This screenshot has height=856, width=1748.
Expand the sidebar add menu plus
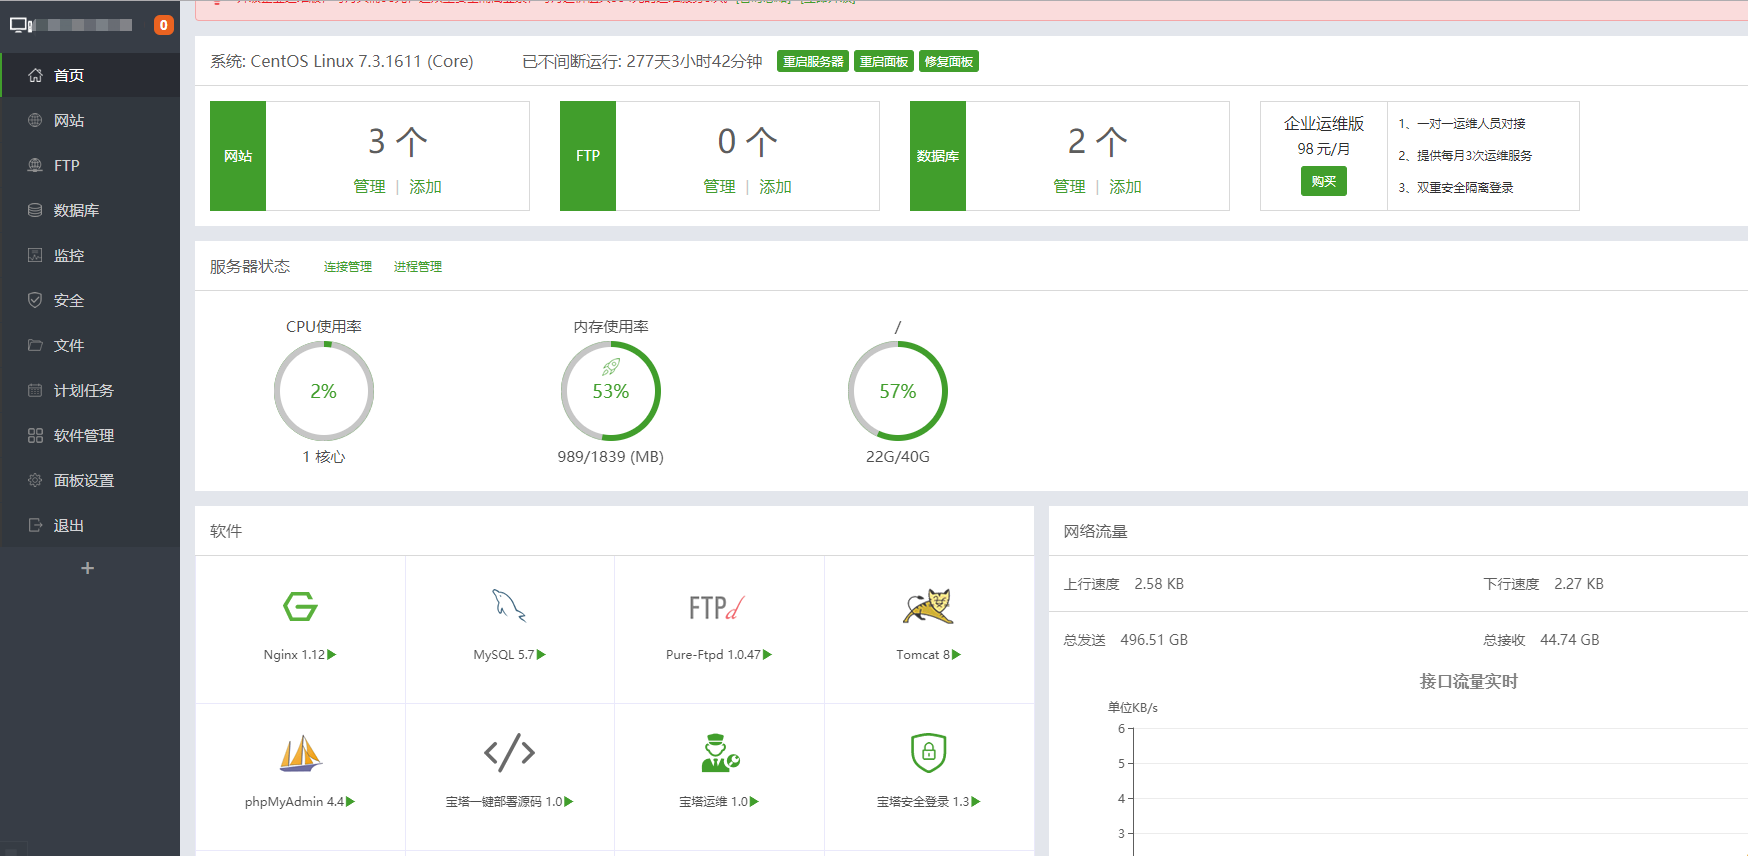[88, 568]
